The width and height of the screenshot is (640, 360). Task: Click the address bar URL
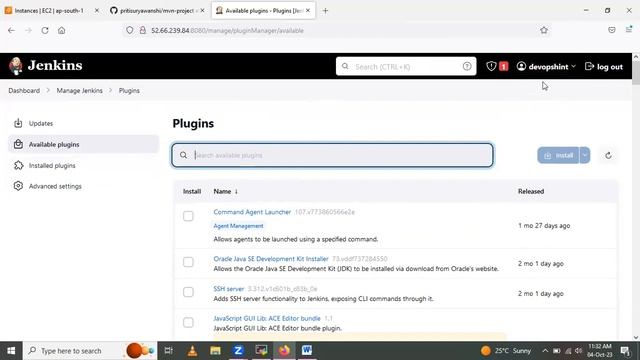pos(227,31)
